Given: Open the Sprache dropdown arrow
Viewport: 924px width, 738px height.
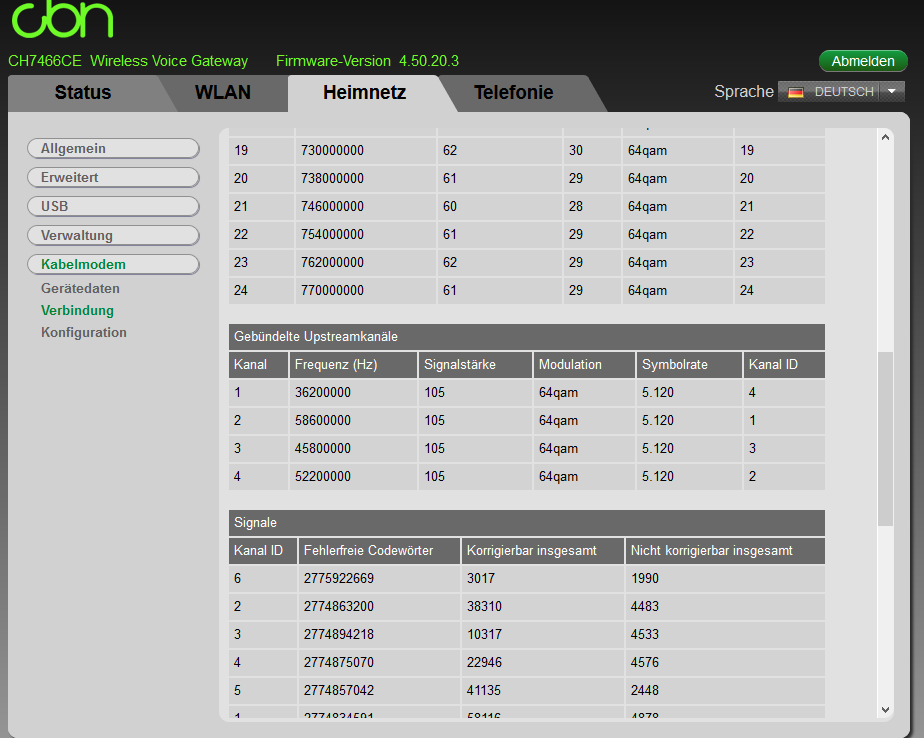Looking at the screenshot, I should (892, 91).
